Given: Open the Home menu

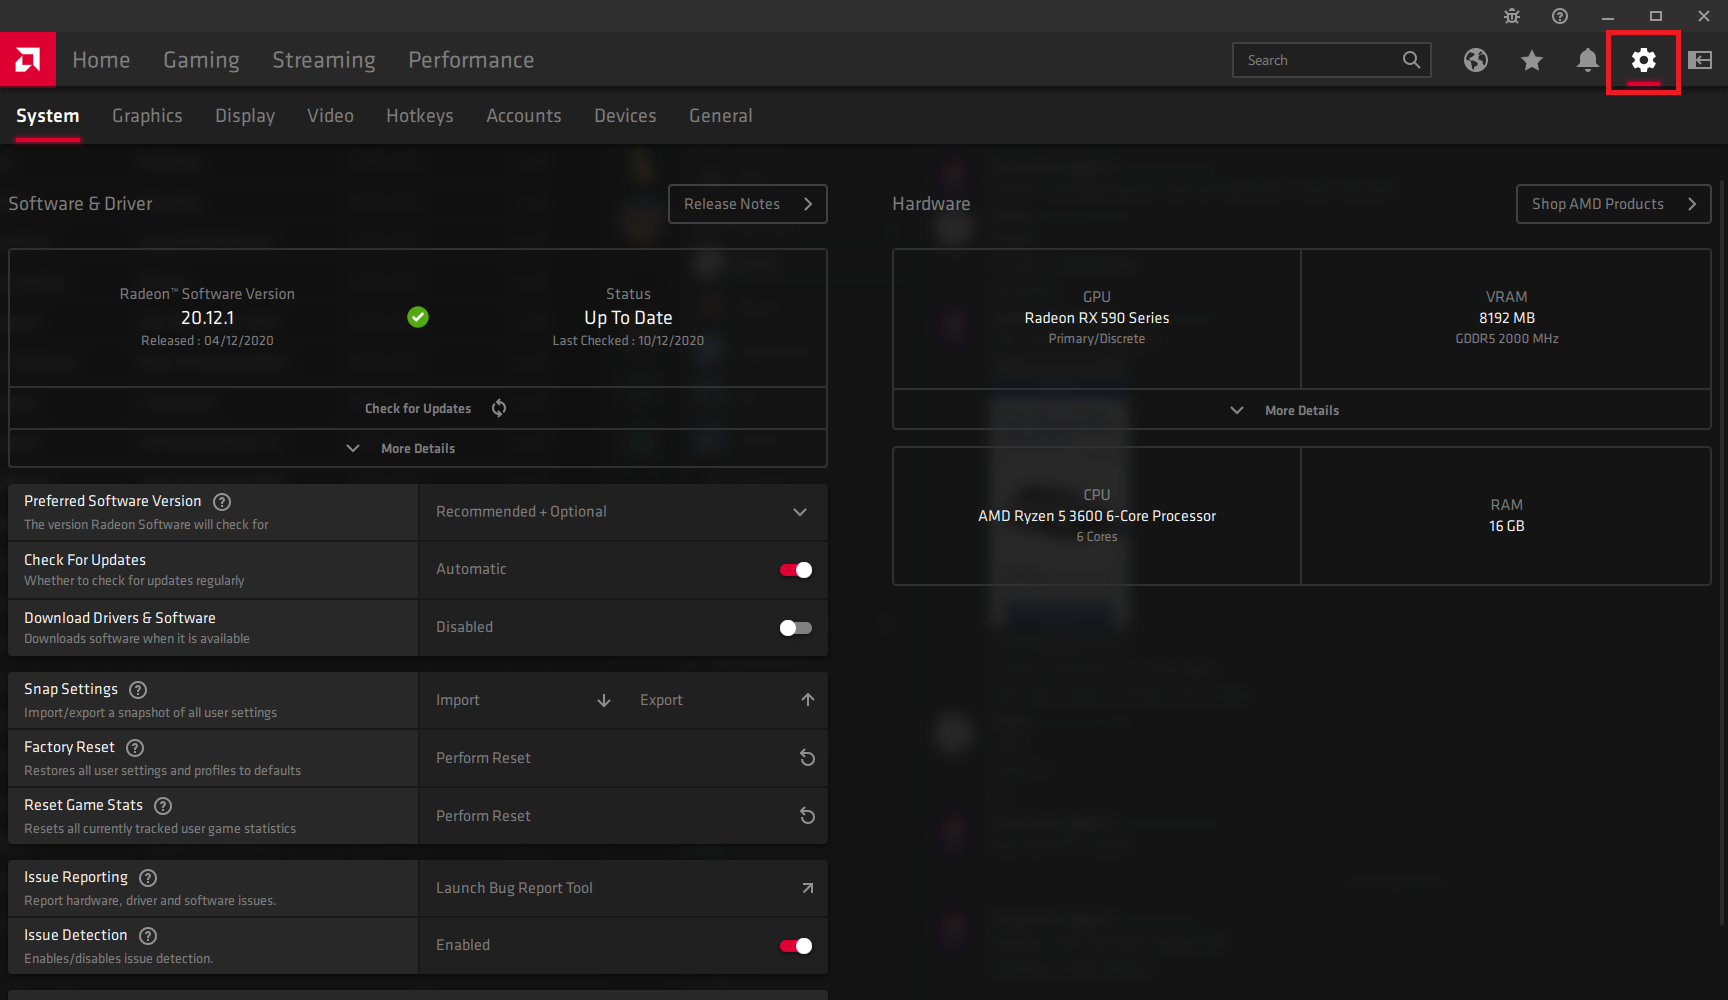Looking at the screenshot, I should click(101, 60).
